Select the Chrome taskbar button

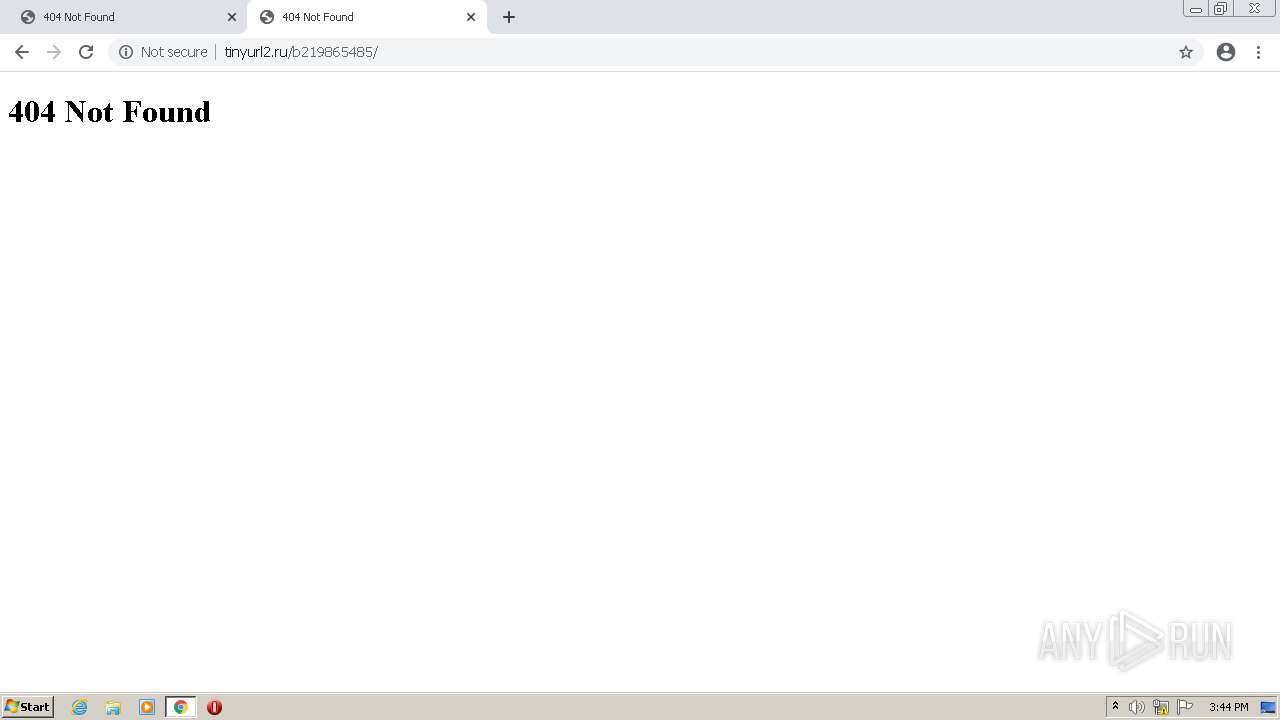coord(181,707)
